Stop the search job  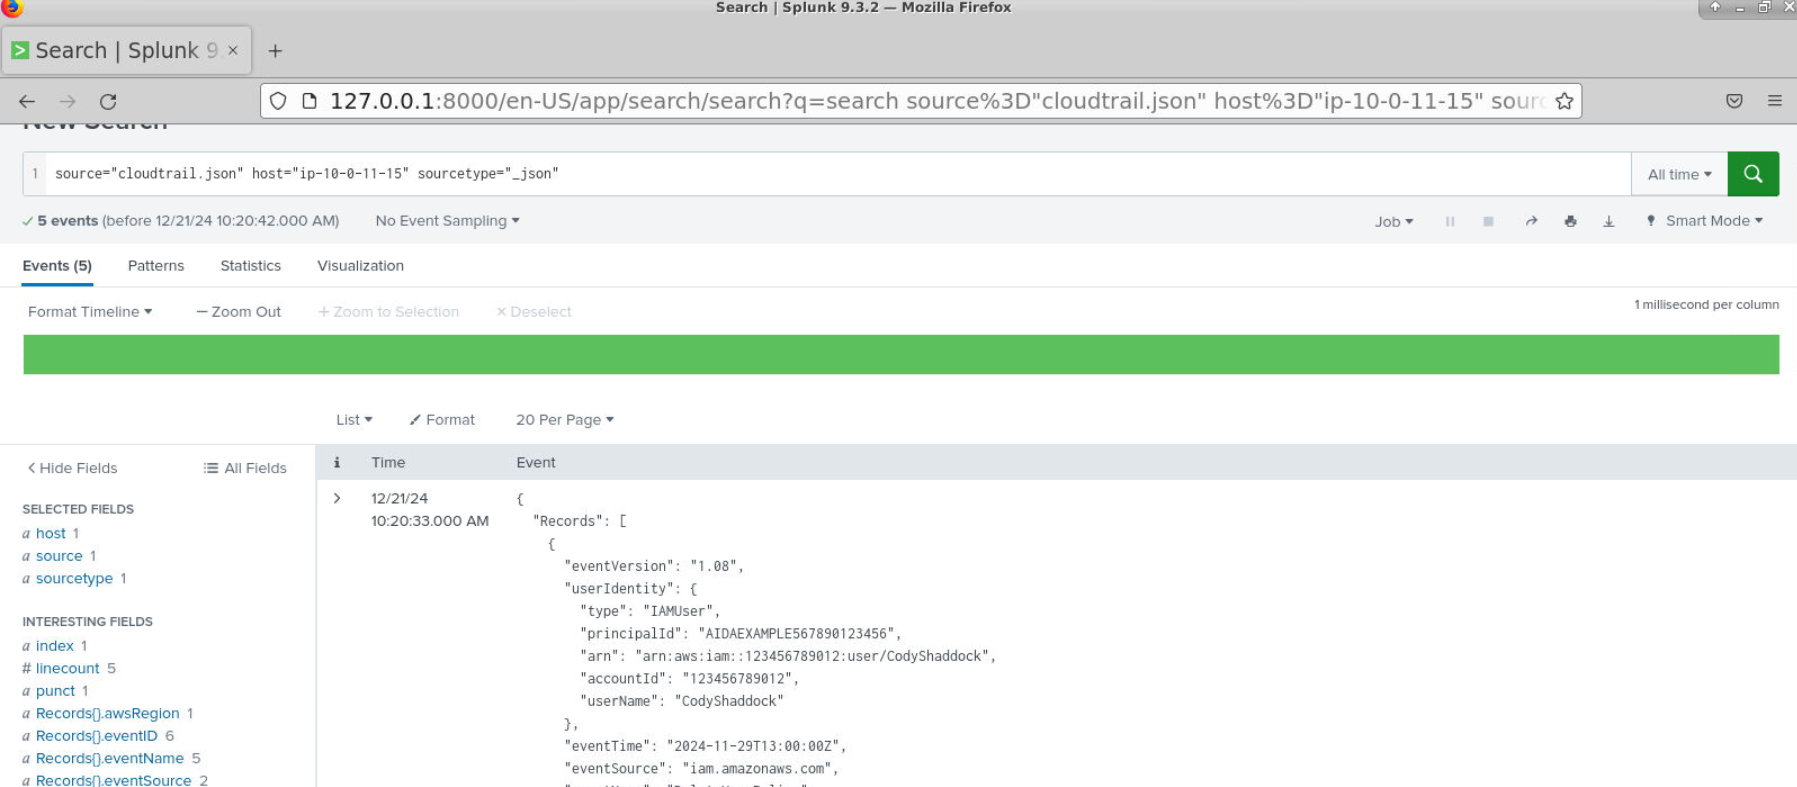[x=1488, y=221]
